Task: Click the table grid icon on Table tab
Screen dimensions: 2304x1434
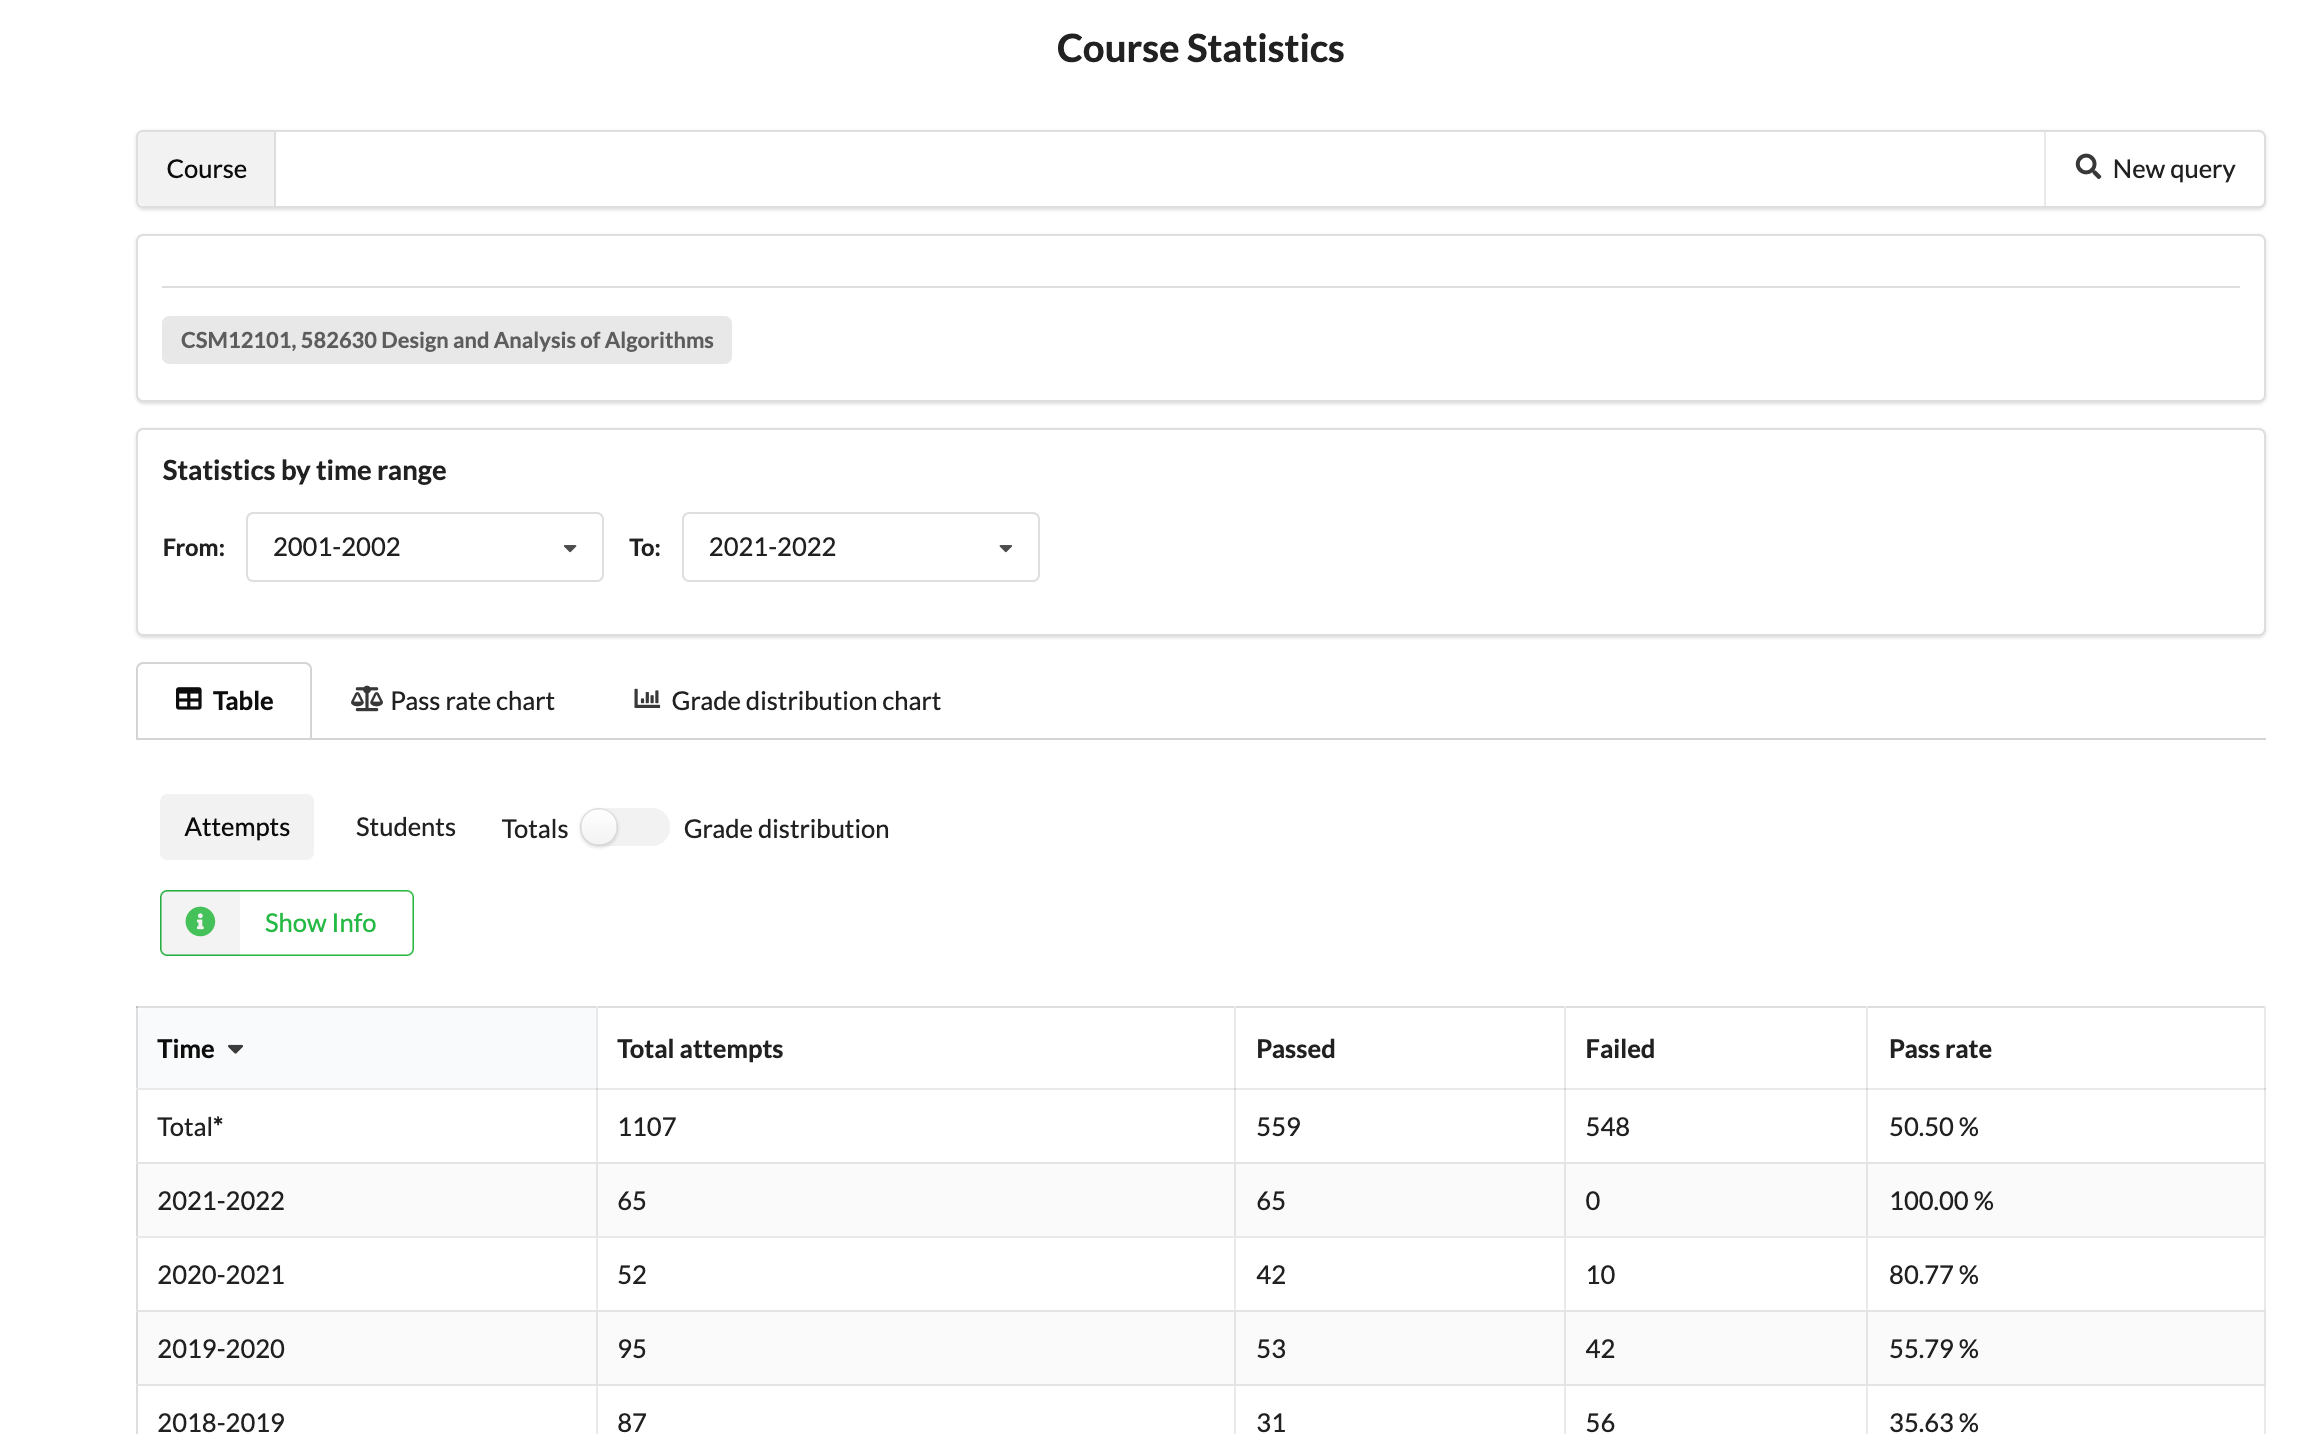Action: click(x=188, y=699)
